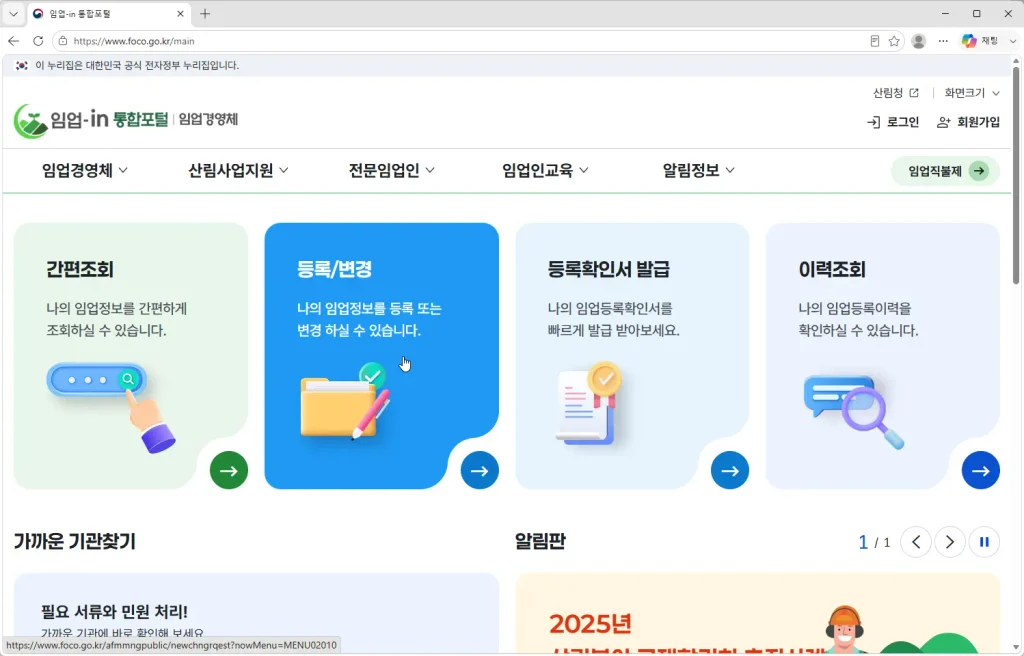Click the 2025년 알림판 banner

coord(758,614)
